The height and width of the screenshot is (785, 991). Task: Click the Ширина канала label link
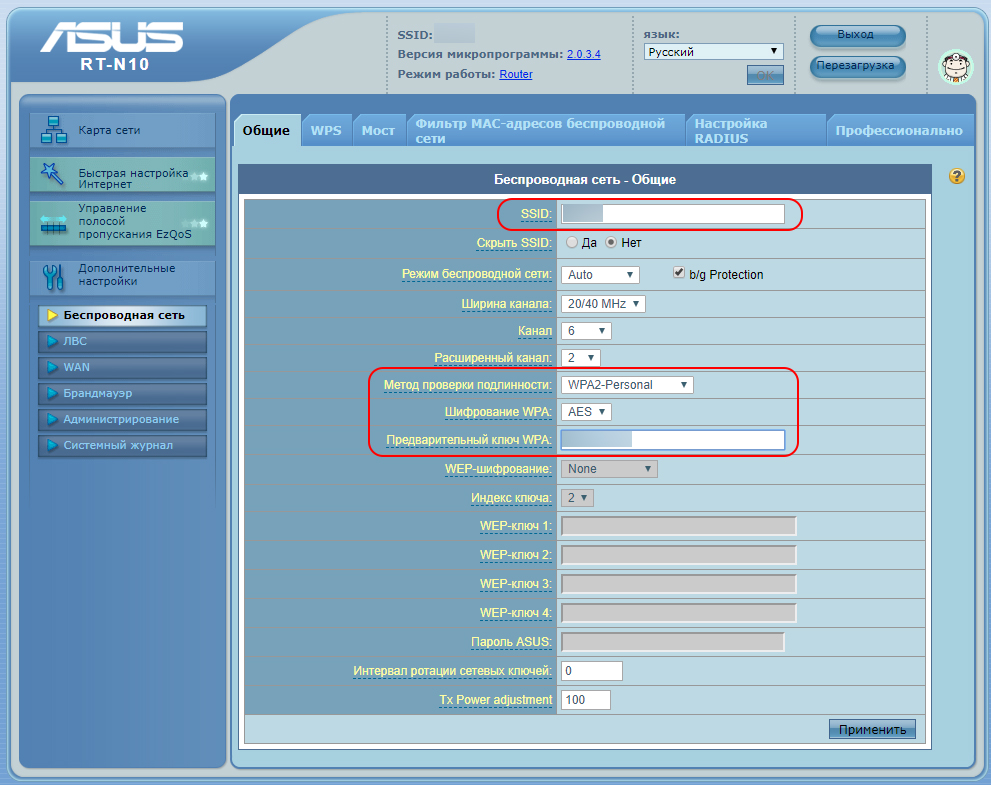(x=506, y=304)
